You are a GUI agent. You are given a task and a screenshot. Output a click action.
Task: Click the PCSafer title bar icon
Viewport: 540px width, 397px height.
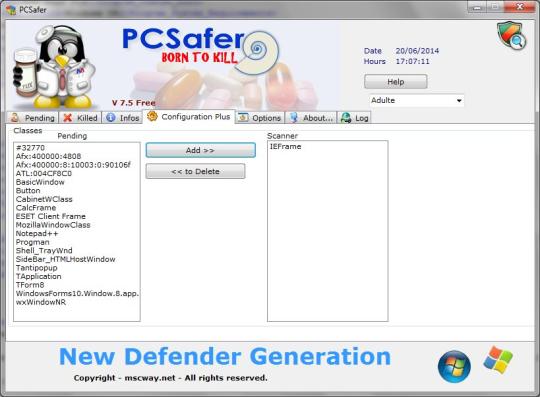tap(11, 10)
